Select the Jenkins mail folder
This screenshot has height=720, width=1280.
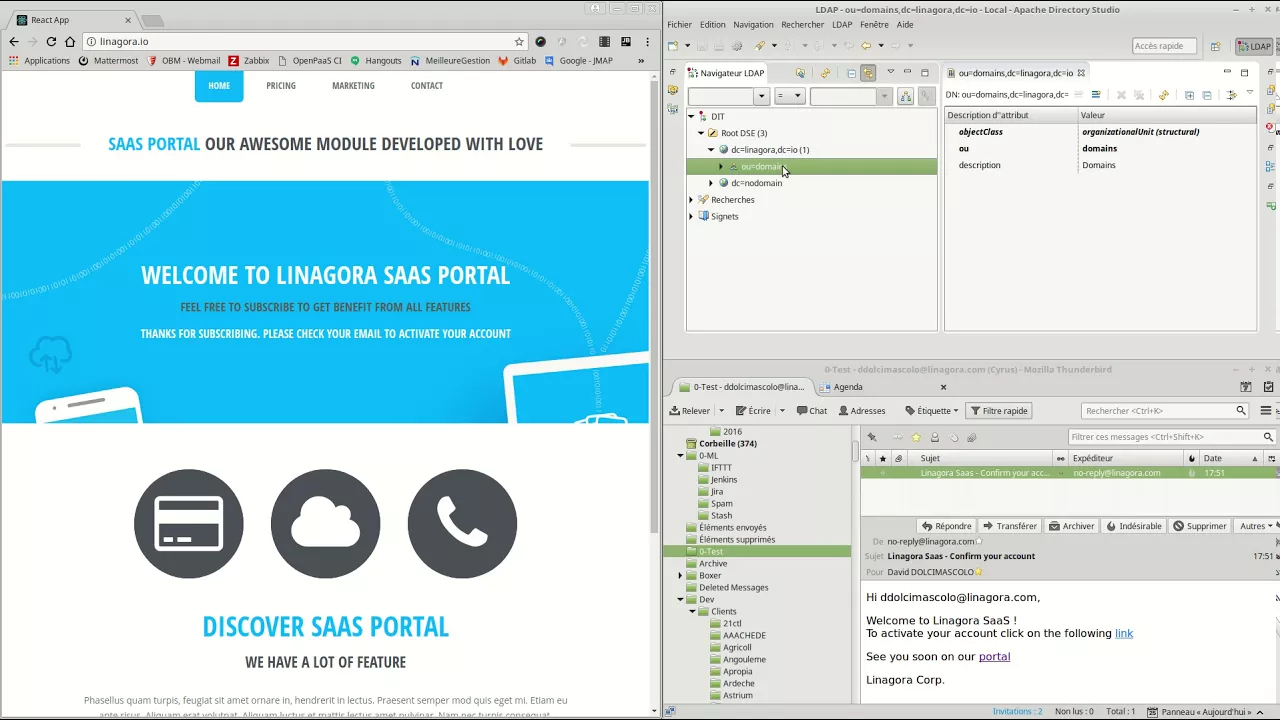[x=724, y=480]
